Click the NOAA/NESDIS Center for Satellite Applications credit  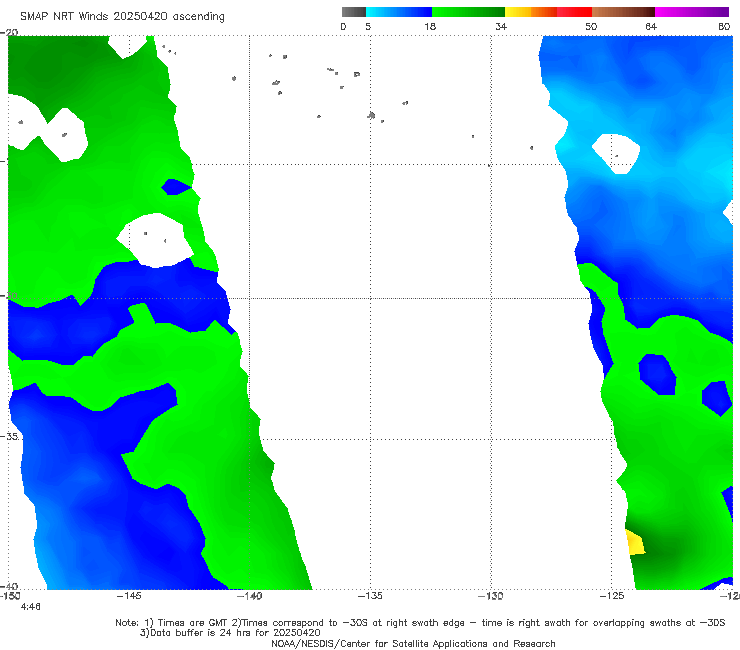pyautogui.click(x=413, y=643)
